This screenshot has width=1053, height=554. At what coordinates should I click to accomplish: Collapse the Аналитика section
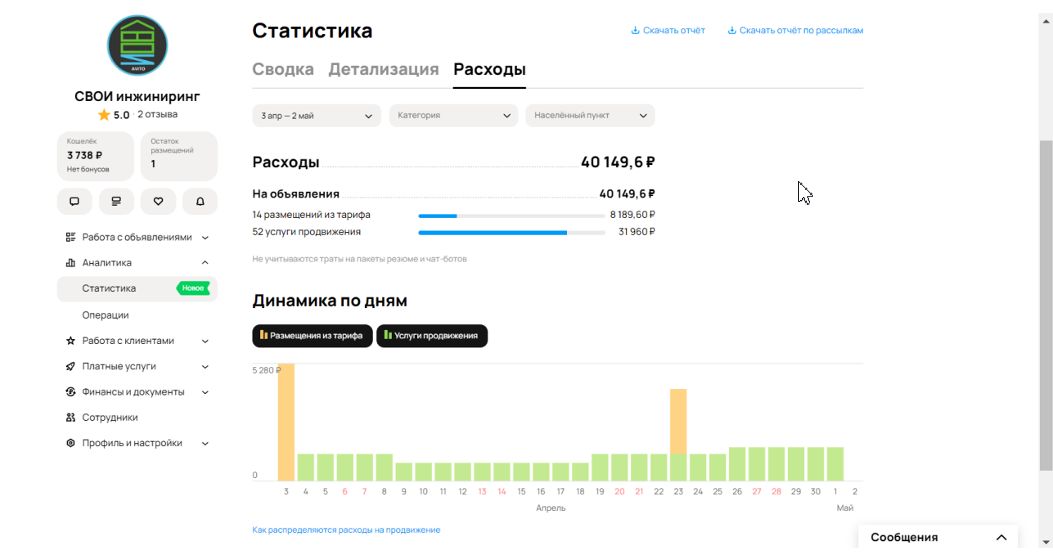coord(205,263)
